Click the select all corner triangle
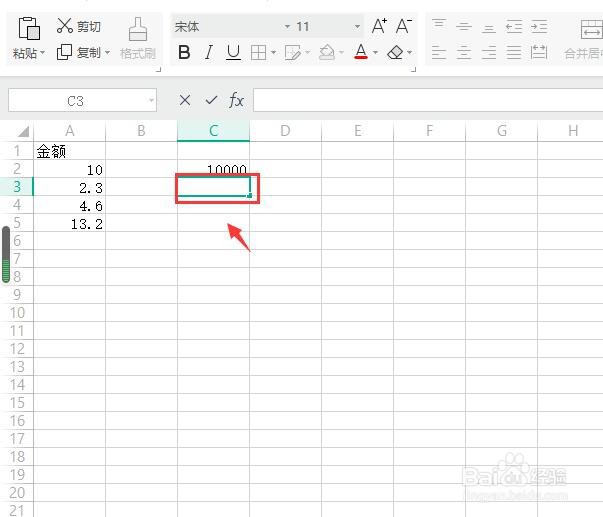This screenshot has width=603, height=517. coord(23,132)
